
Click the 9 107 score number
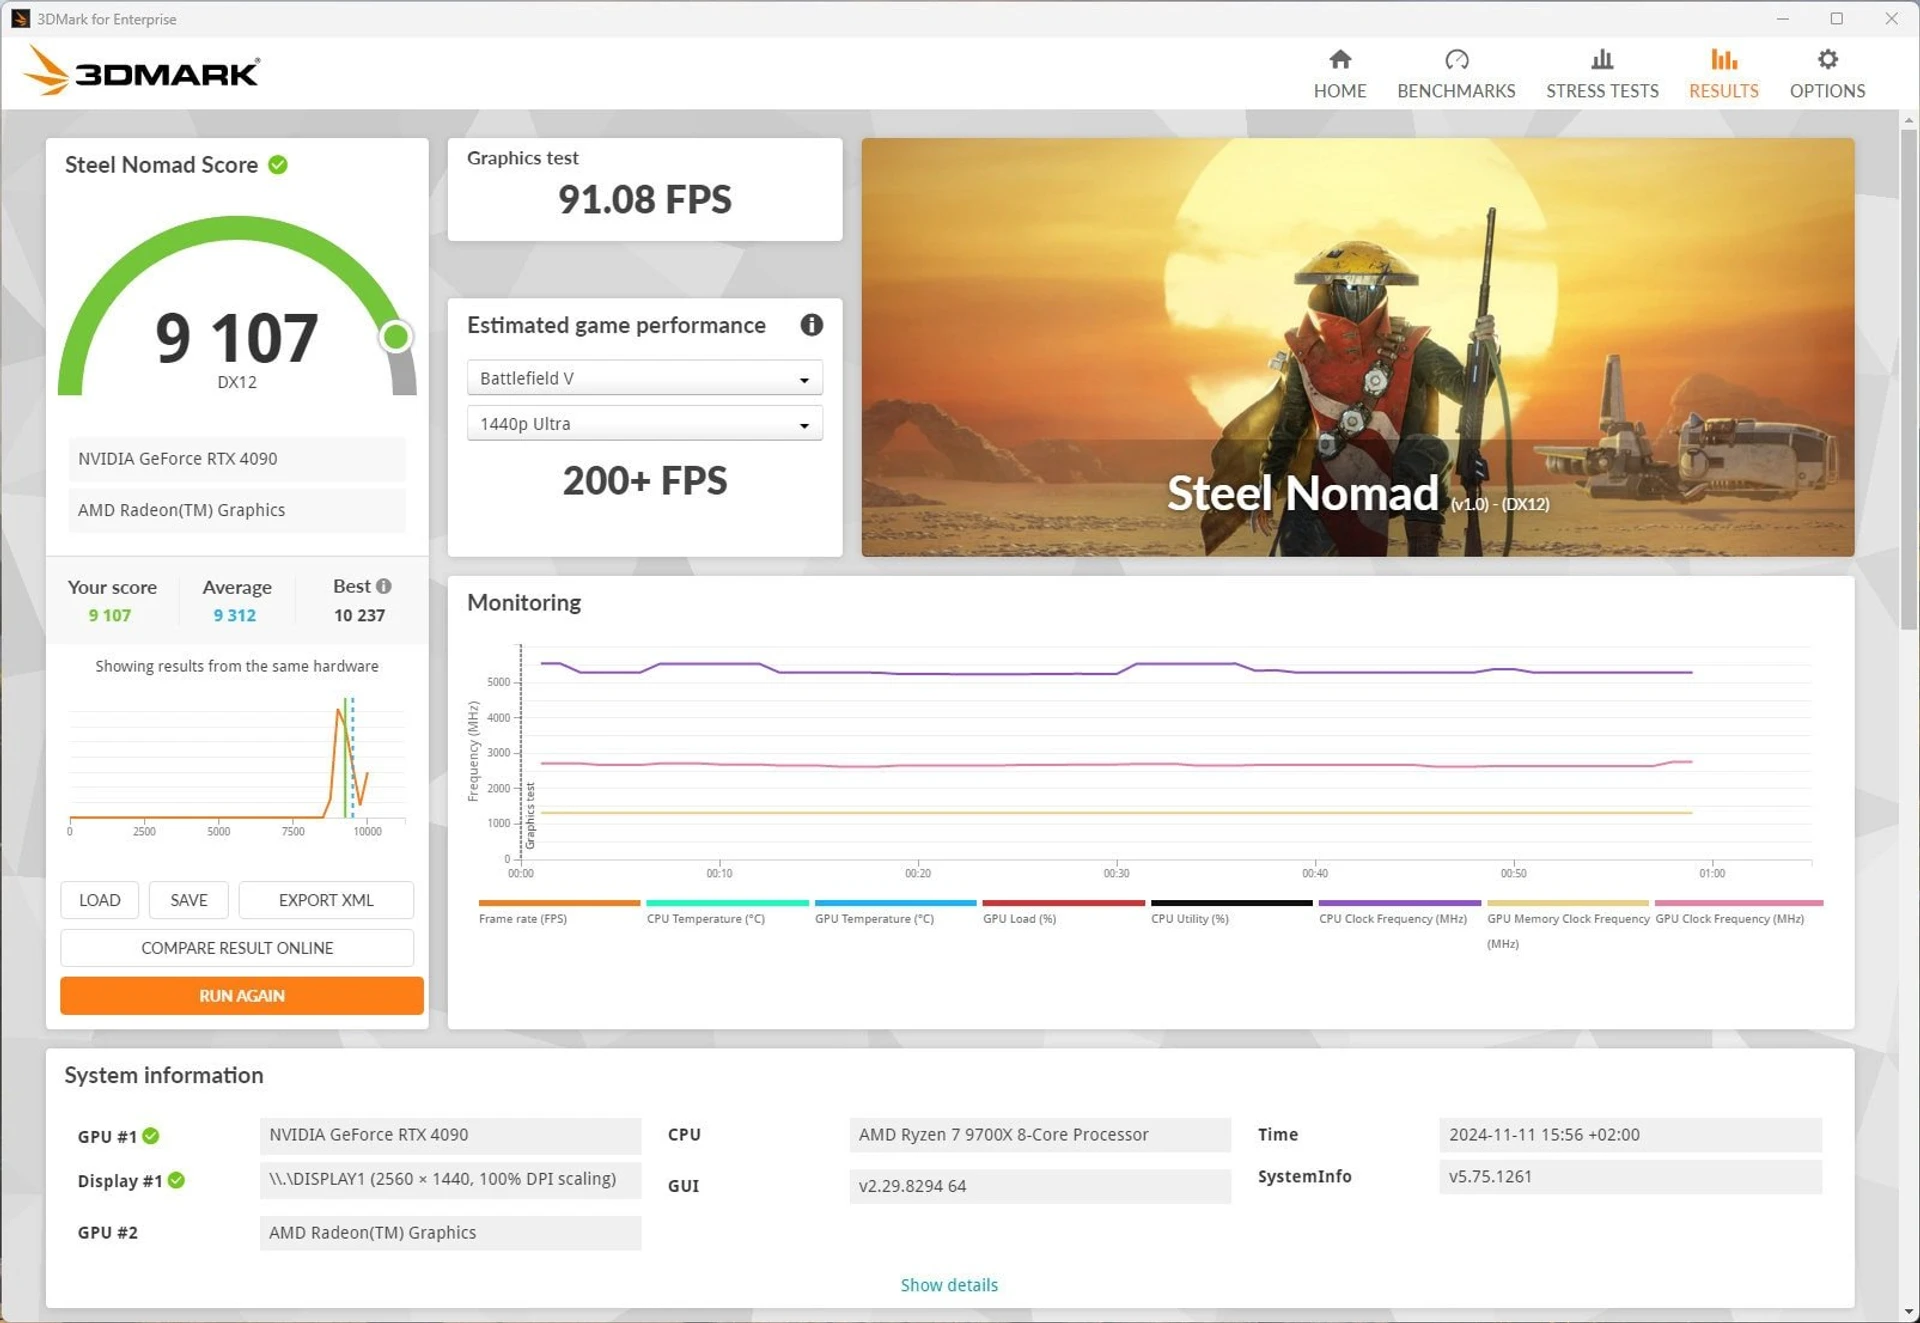pyautogui.click(x=237, y=338)
